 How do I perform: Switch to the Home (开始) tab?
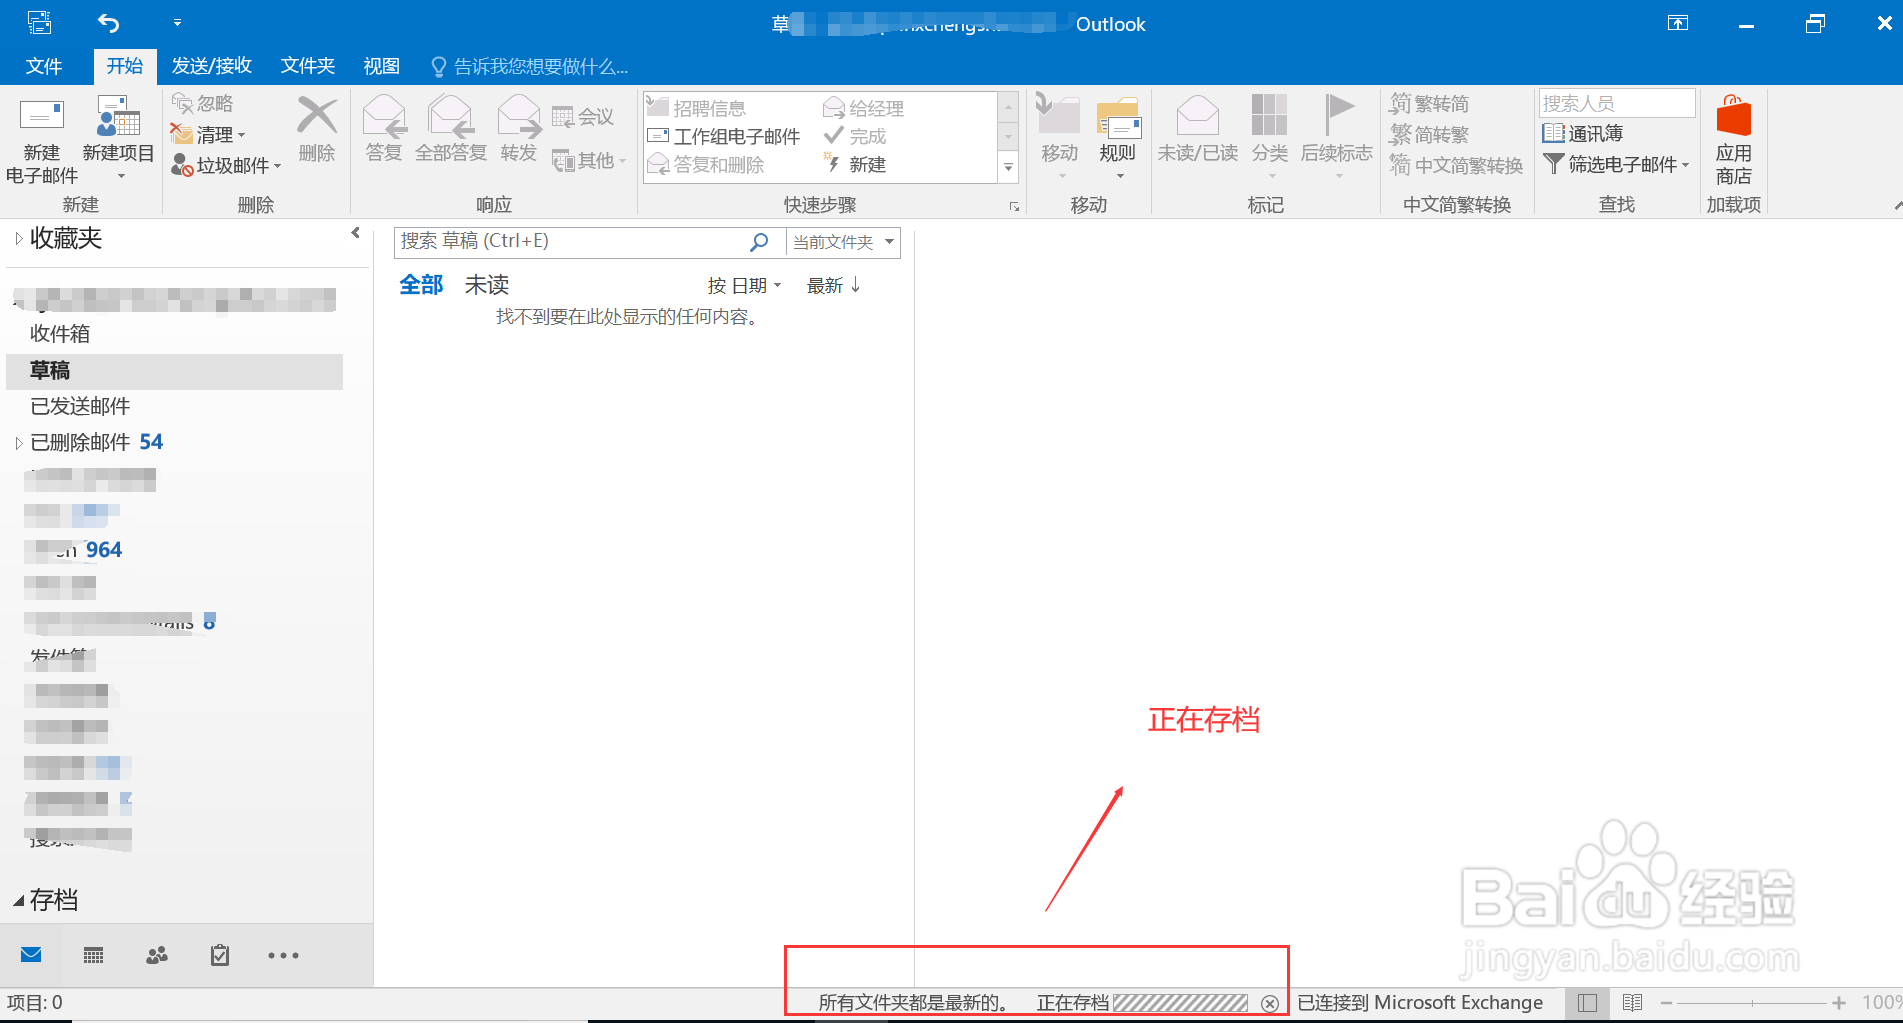(125, 66)
